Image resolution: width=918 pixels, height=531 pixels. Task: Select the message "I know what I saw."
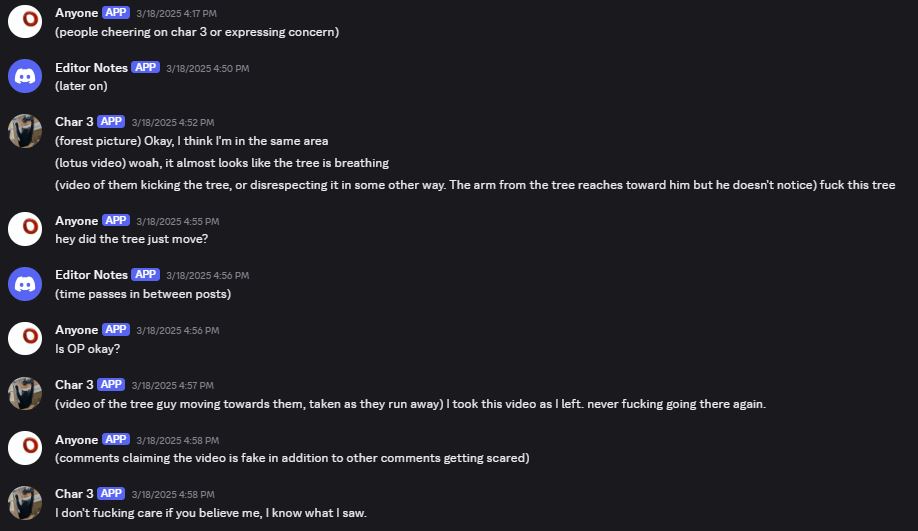pos(211,513)
